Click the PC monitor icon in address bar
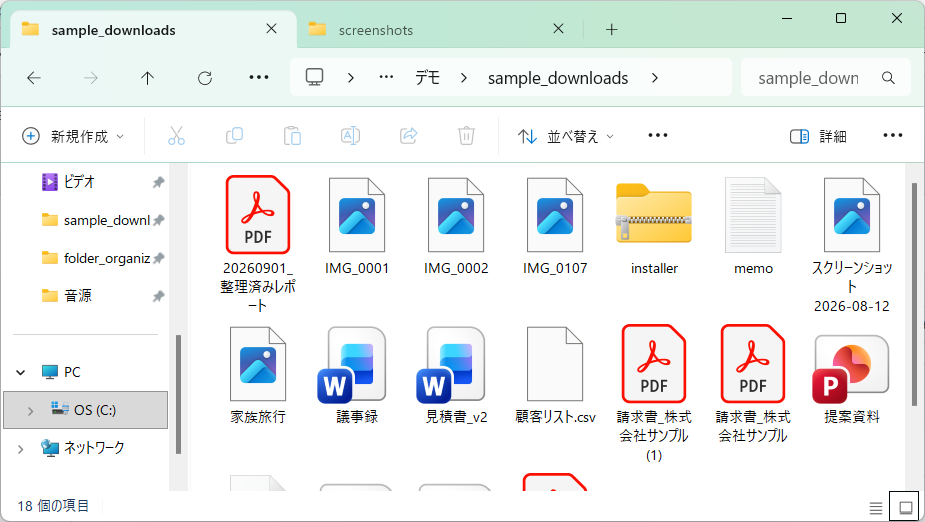Viewport: 925px width, 522px height. pos(314,77)
